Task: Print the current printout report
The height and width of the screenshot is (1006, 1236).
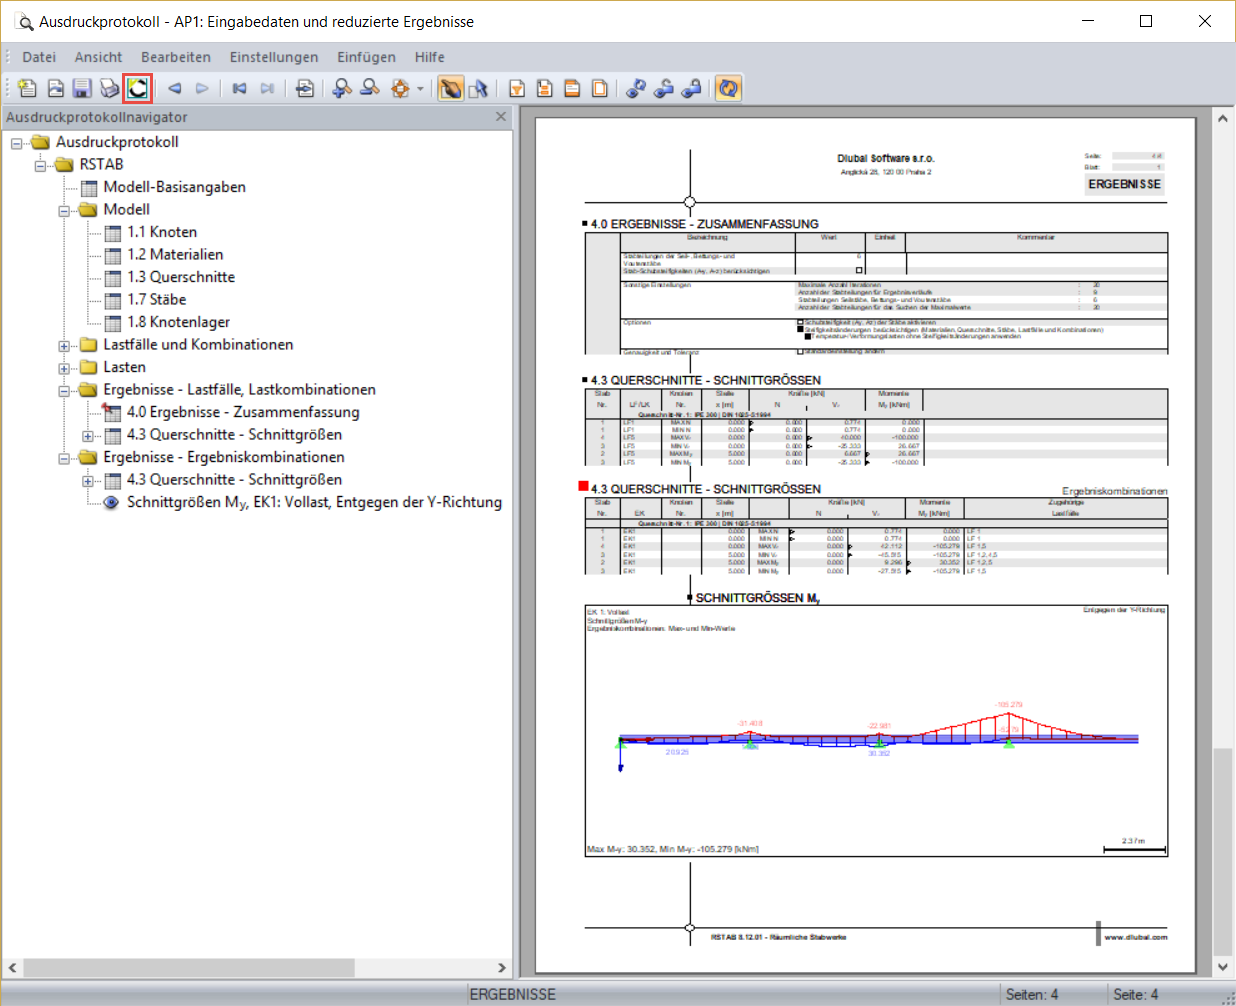Action: (109, 88)
